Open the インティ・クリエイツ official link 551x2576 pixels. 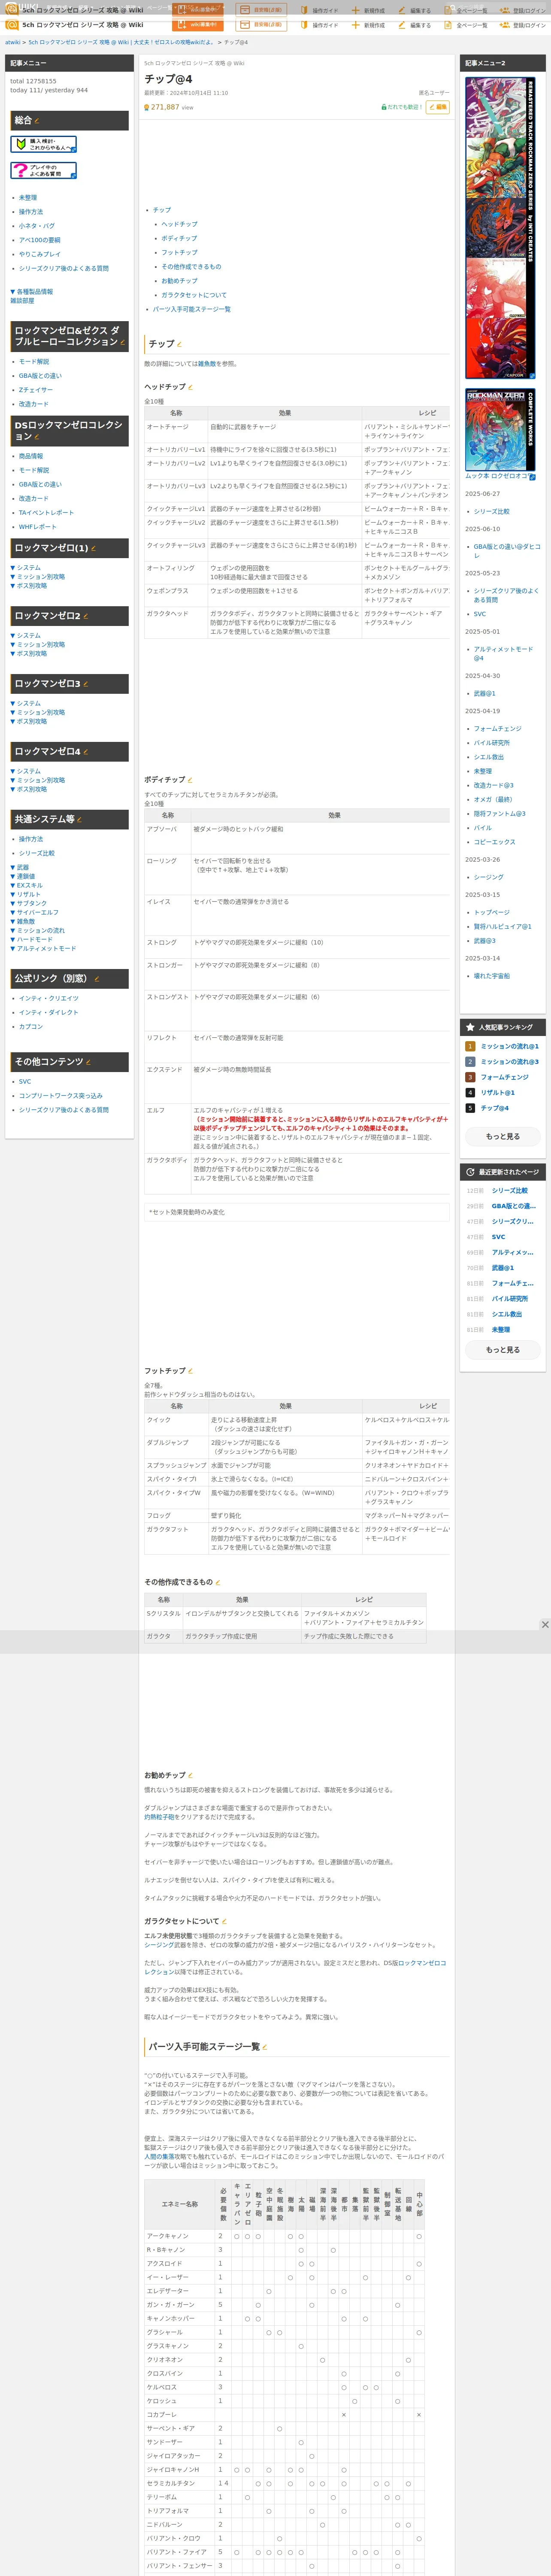click(x=49, y=999)
